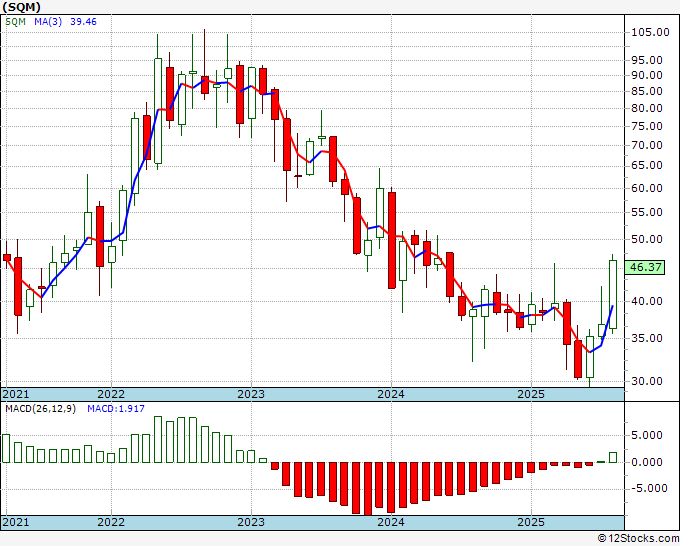This screenshot has width=680, height=546.
Task: Click the latest green candlestick near 46.37
Action: (613, 294)
